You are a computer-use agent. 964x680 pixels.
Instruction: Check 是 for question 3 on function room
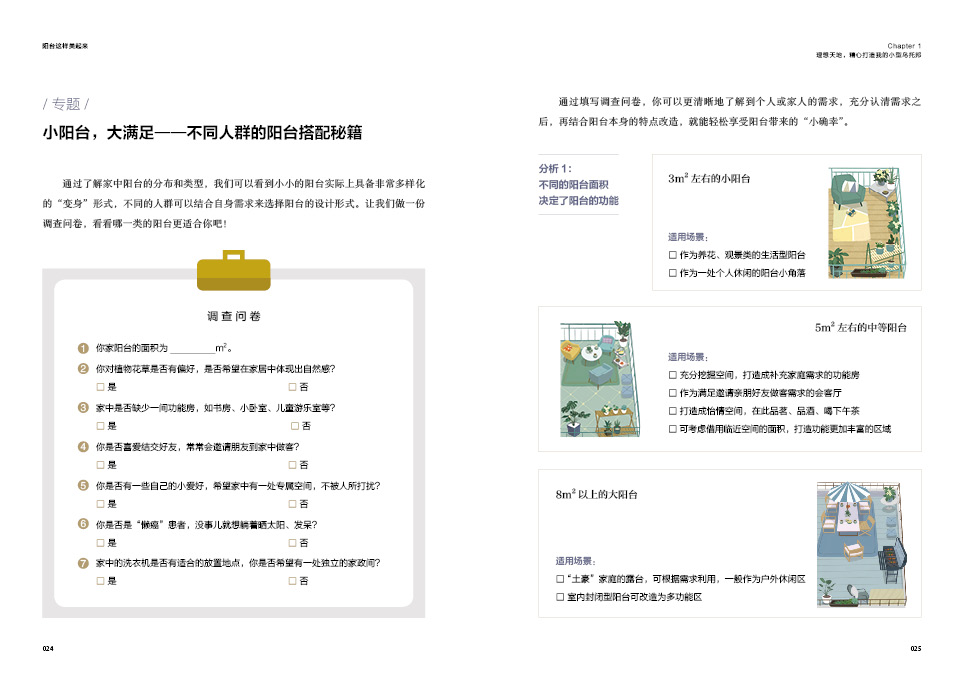[100, 425]
